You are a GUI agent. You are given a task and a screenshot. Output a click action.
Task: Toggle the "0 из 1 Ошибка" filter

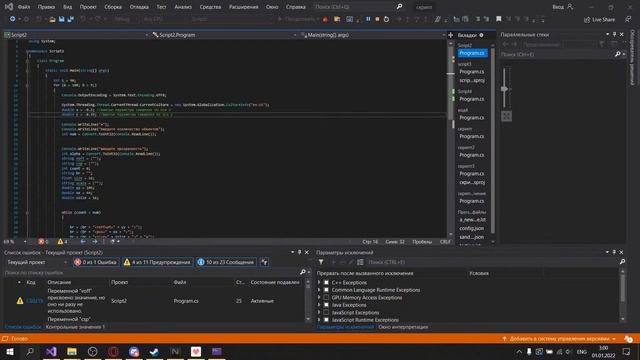click(96, 262)
